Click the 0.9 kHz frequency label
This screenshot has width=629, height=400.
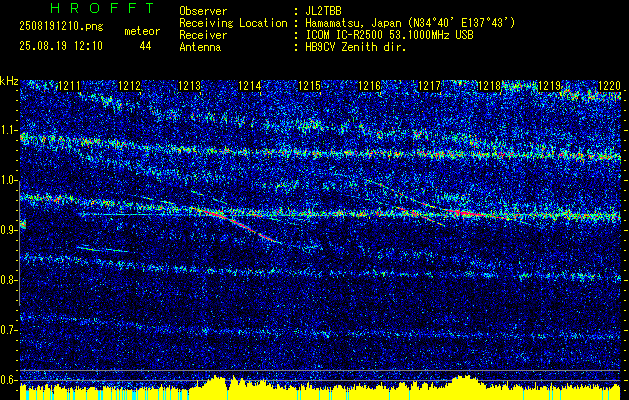click(x=9, y=230)
